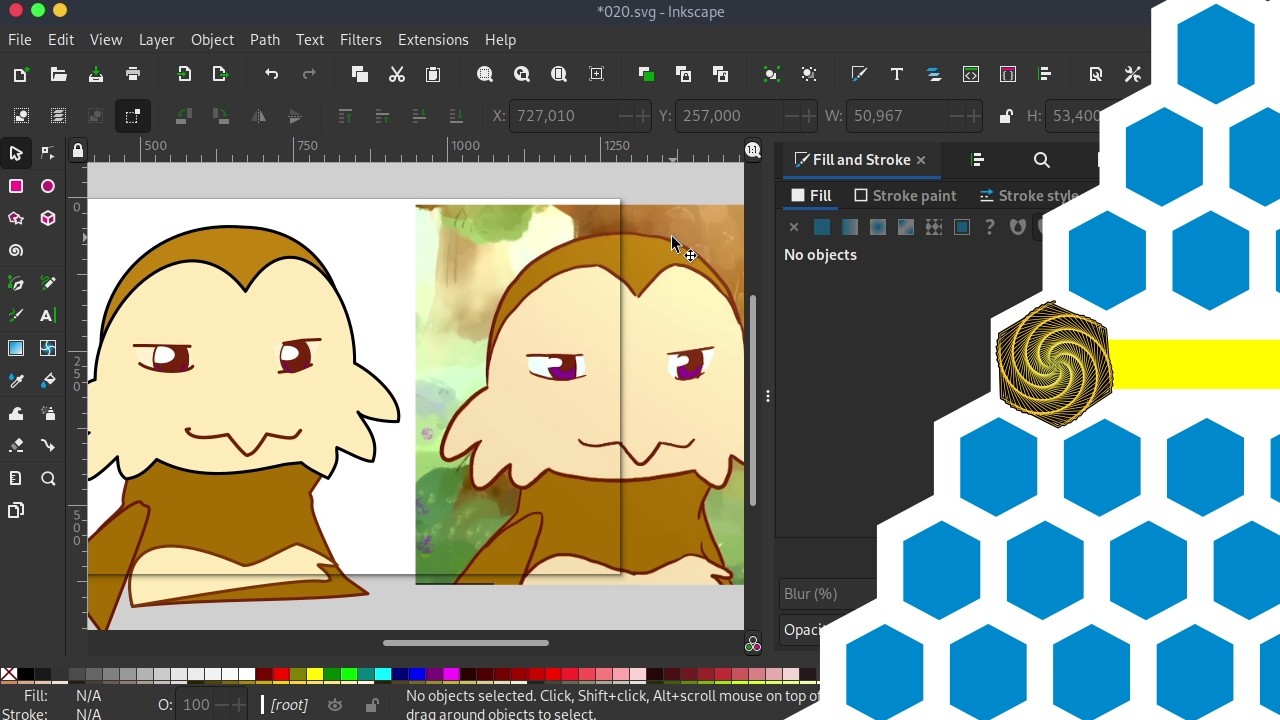Choose the Ellipse tool
Screen dimensions: 1280x720
(x=48, y=186)
